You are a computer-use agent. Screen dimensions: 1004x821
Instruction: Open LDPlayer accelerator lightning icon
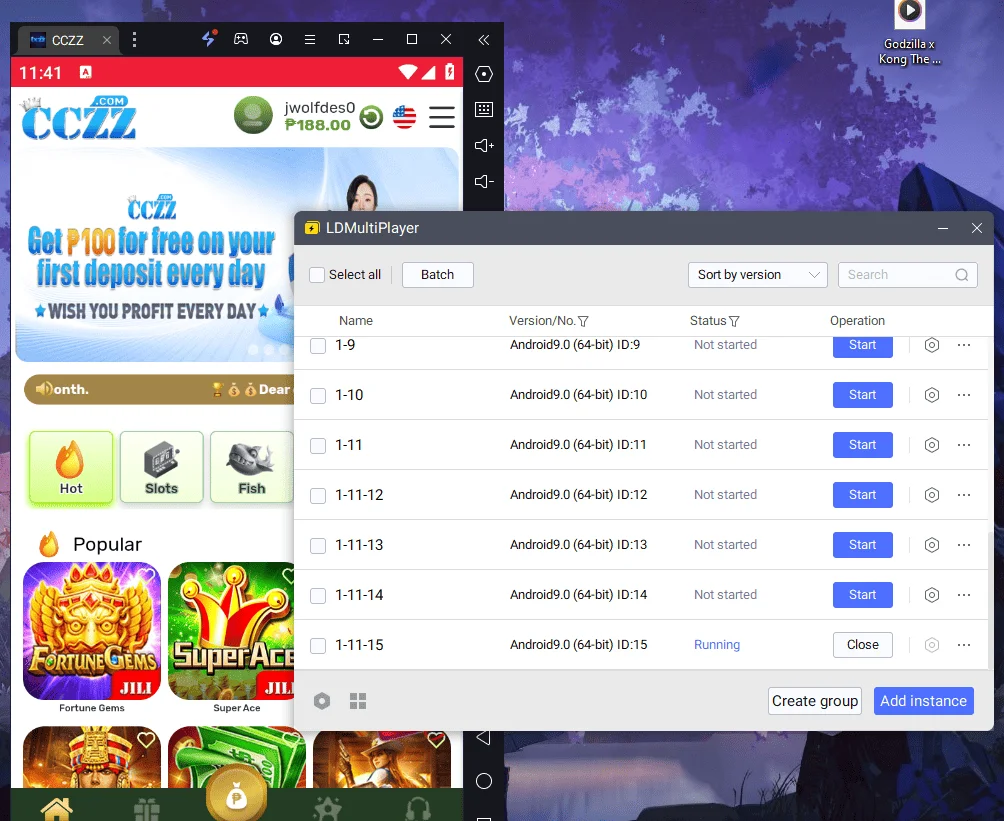209,38
